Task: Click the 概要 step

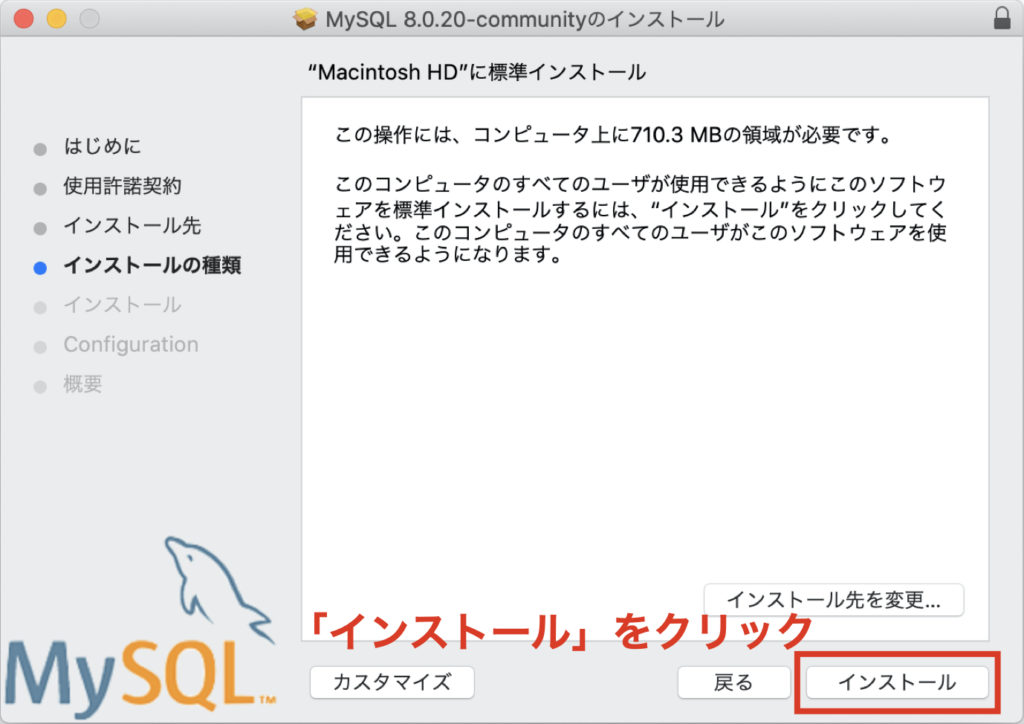Action: tap(83, 385)
